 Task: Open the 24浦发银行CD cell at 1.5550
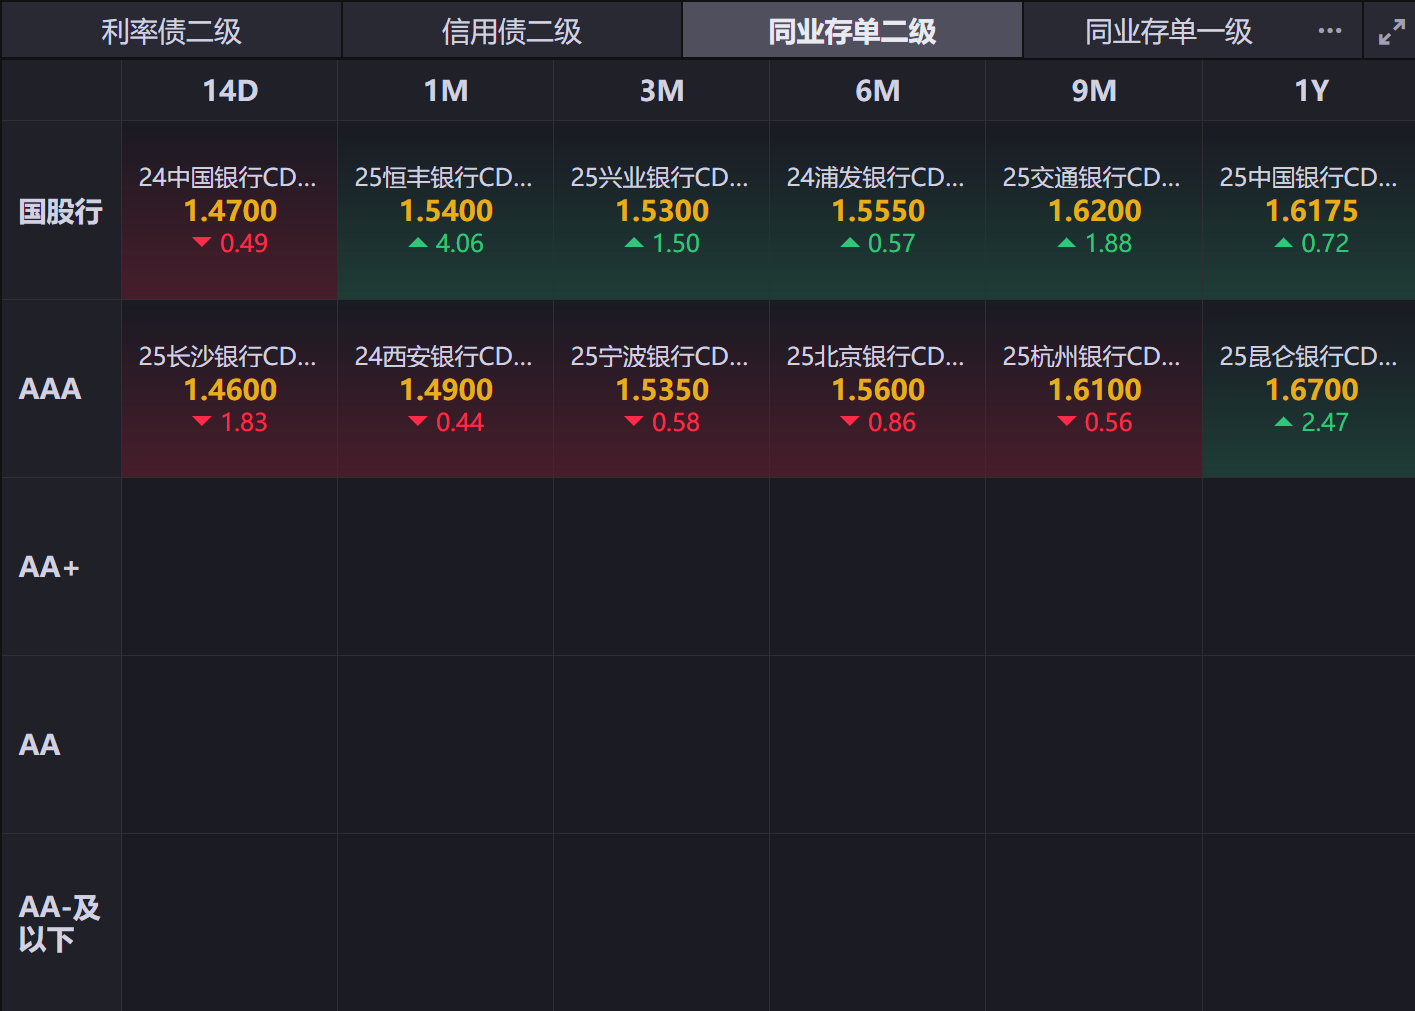pyautogui.click(x=878, y=211)
